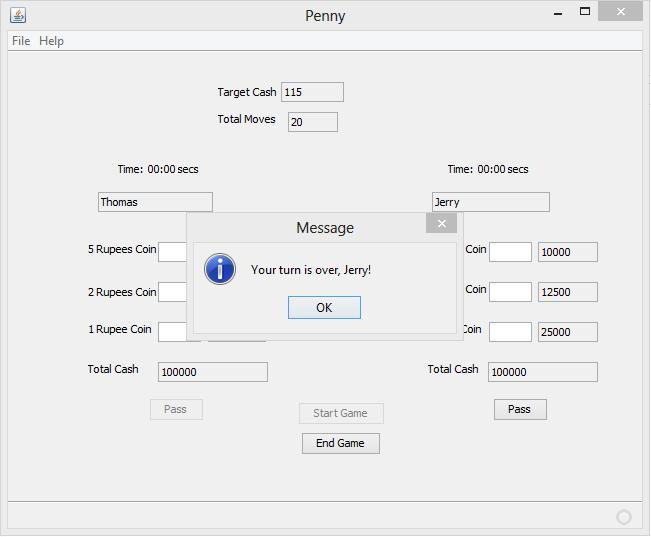Open the Help menu
Screen dimensions: 651x537
51,41
